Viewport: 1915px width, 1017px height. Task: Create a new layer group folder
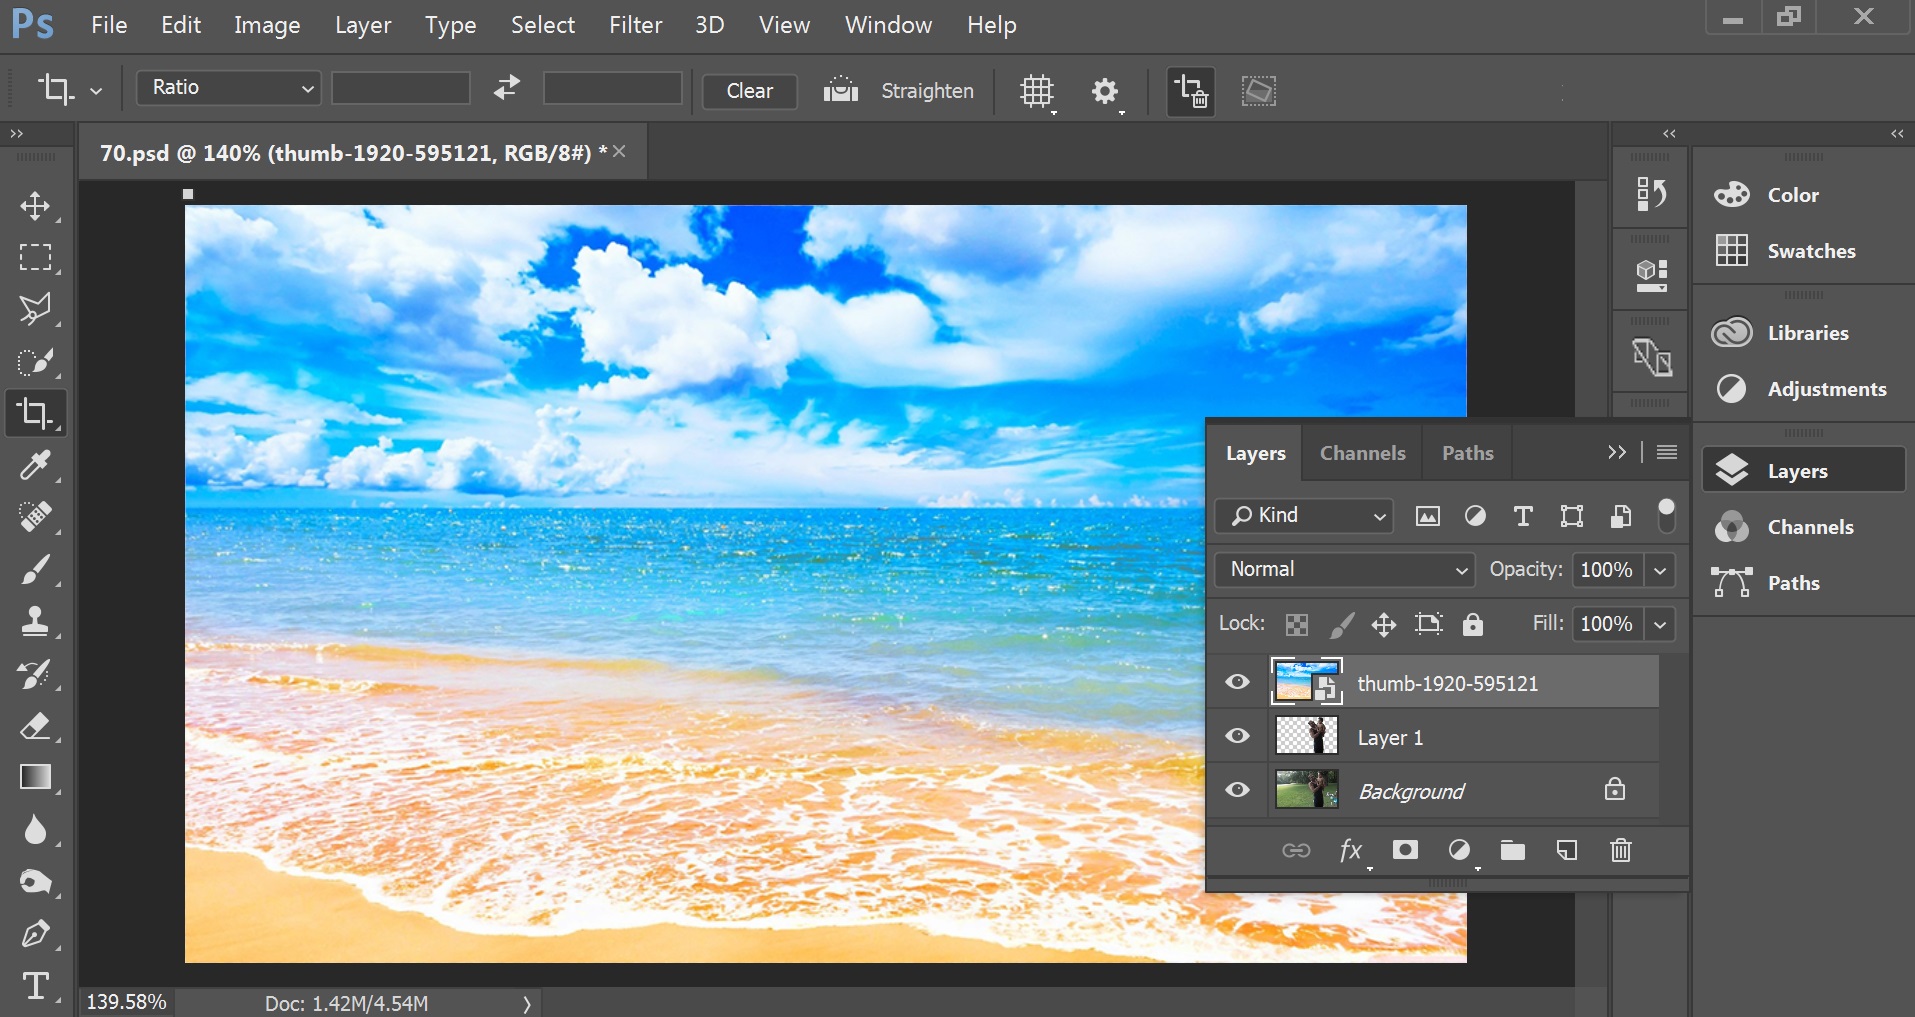click(x=1512, y=850)
